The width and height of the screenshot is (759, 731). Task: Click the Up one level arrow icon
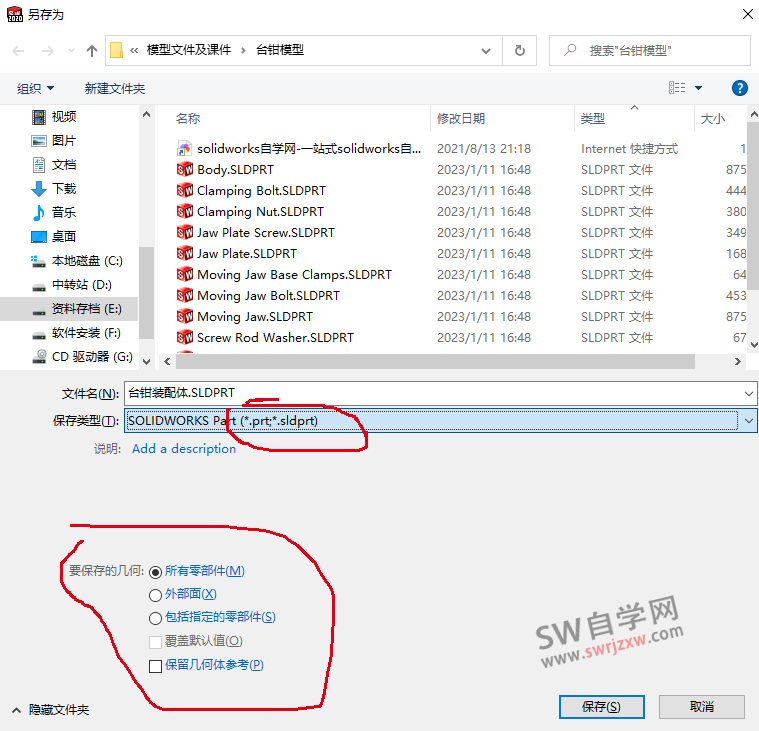pos(92,50)
